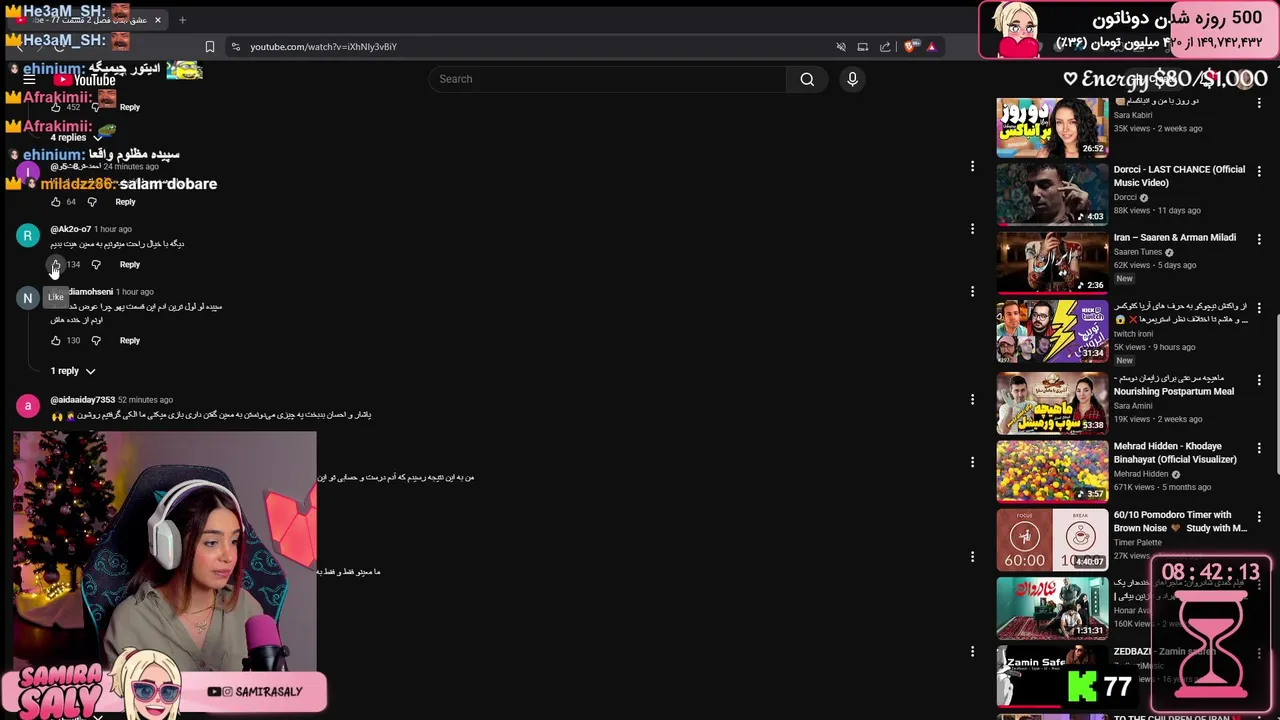Open the YouTube hamburger guide menu
This screenshot has height=720, width=1280.
[29, 79]
